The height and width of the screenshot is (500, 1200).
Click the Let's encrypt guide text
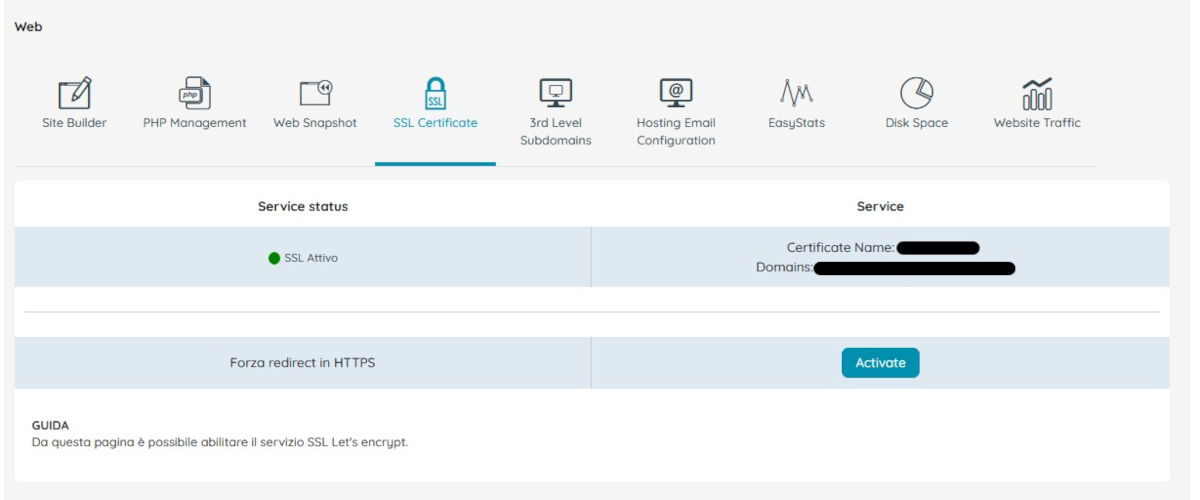point(219,442)
